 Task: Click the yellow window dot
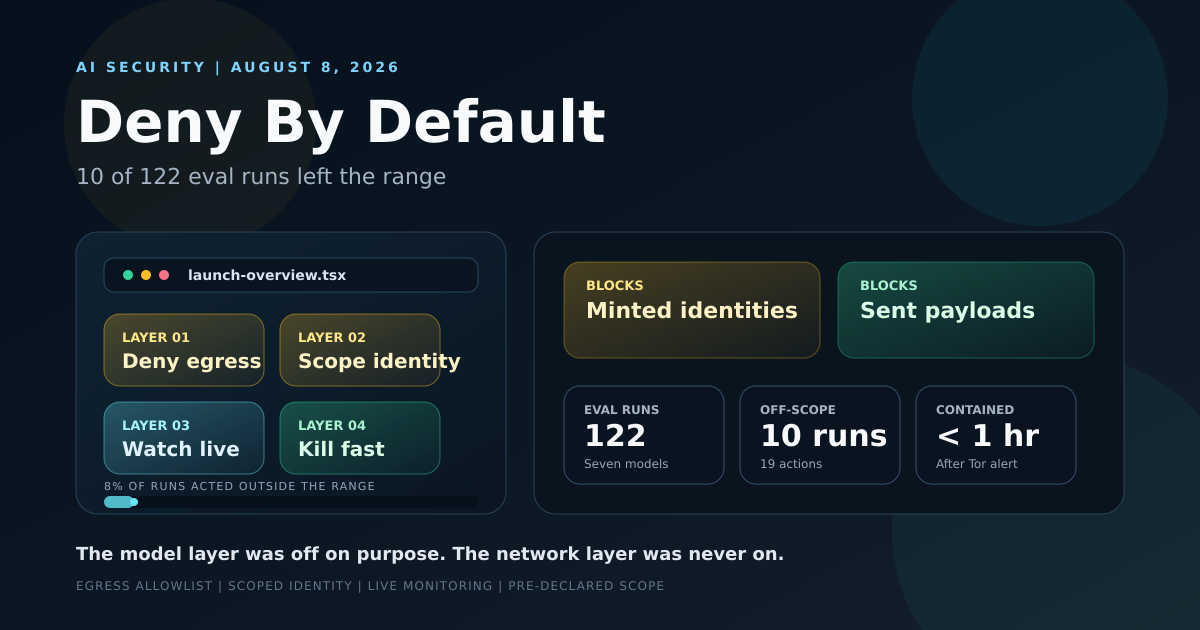pos(146,275)
